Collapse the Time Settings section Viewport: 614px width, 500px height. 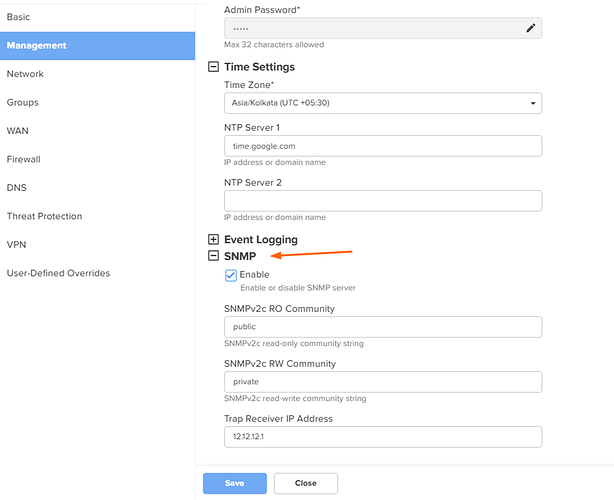click(213, 67)
